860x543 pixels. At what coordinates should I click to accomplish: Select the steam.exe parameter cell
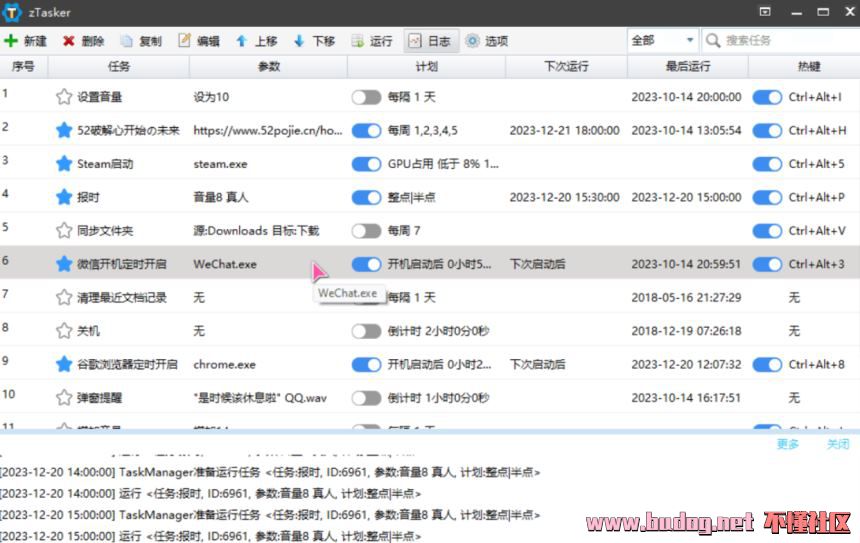tap(220, 164)
